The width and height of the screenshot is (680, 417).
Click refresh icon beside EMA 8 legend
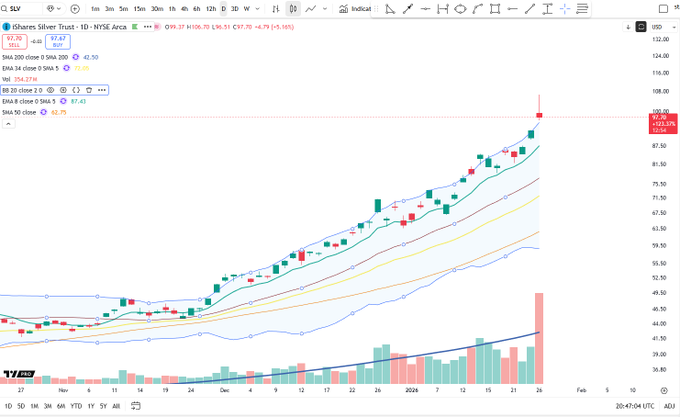point(63,101)
